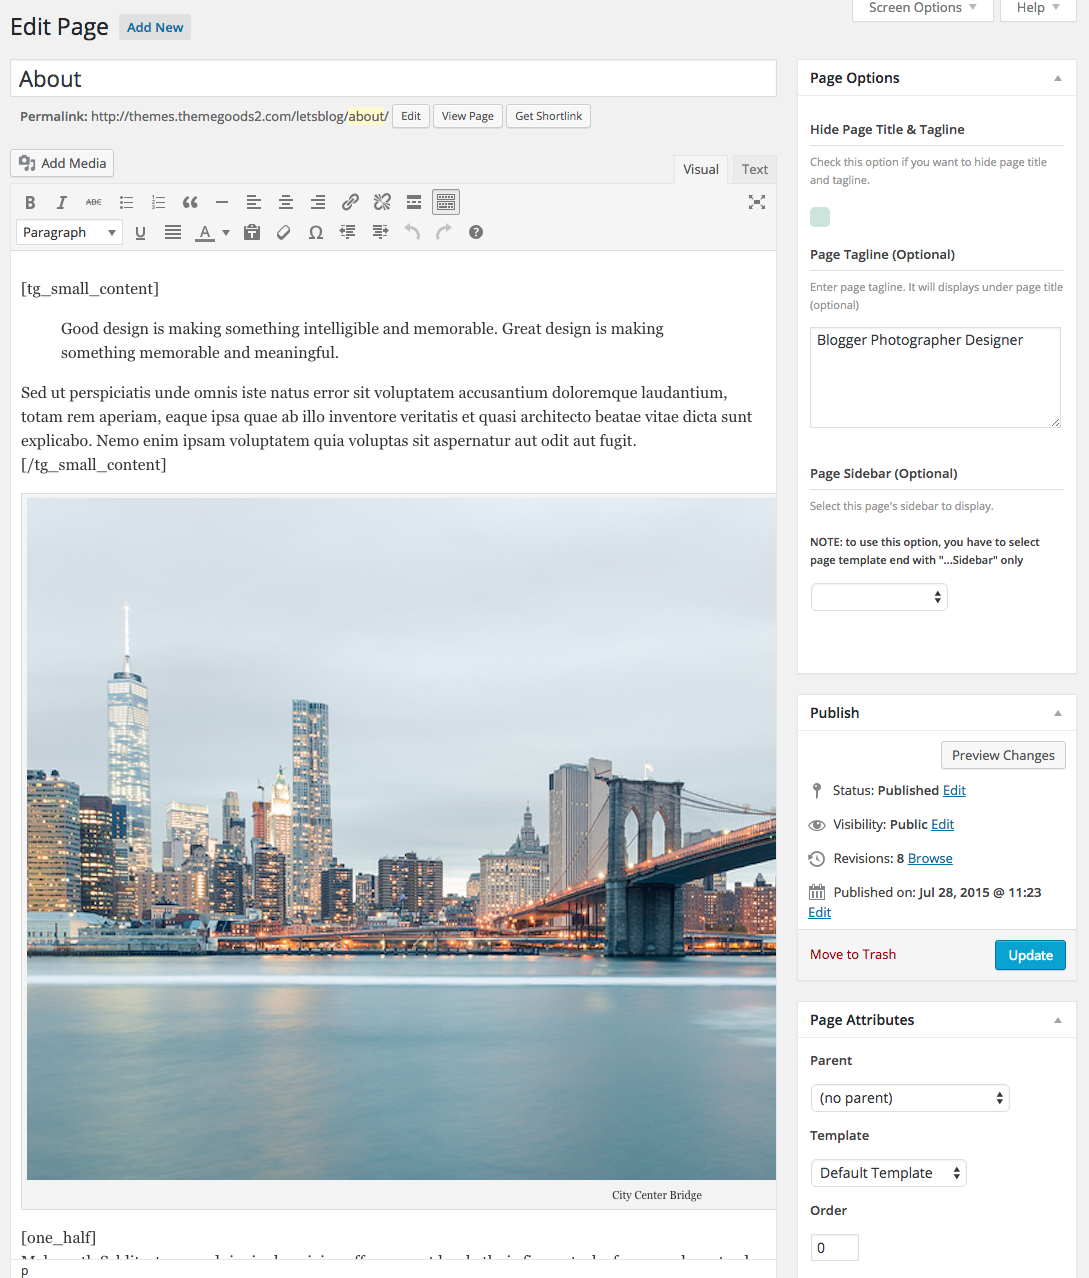Collapse the Page Attributes panel
1089x1278 pixels.
coord(1057,1019)
